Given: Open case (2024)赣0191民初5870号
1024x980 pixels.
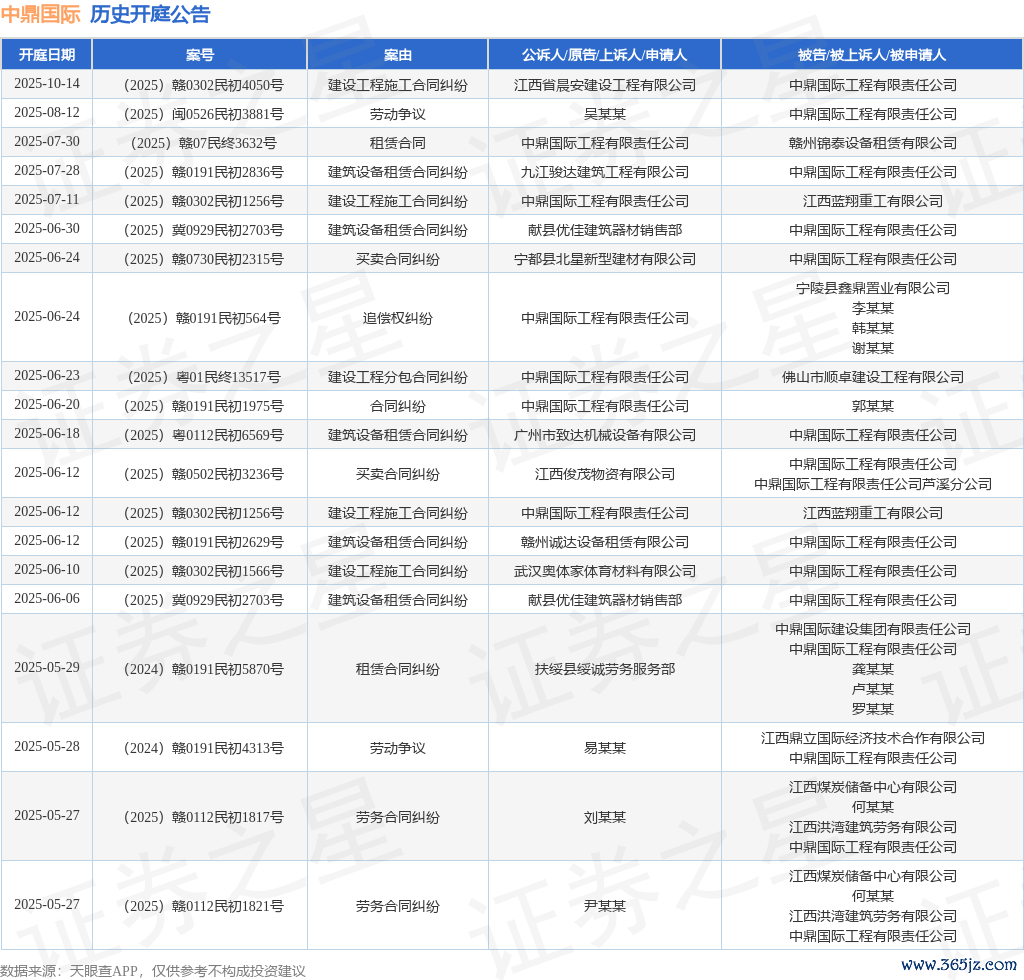Looking at the screenshot, I should [x=200, y=669].
